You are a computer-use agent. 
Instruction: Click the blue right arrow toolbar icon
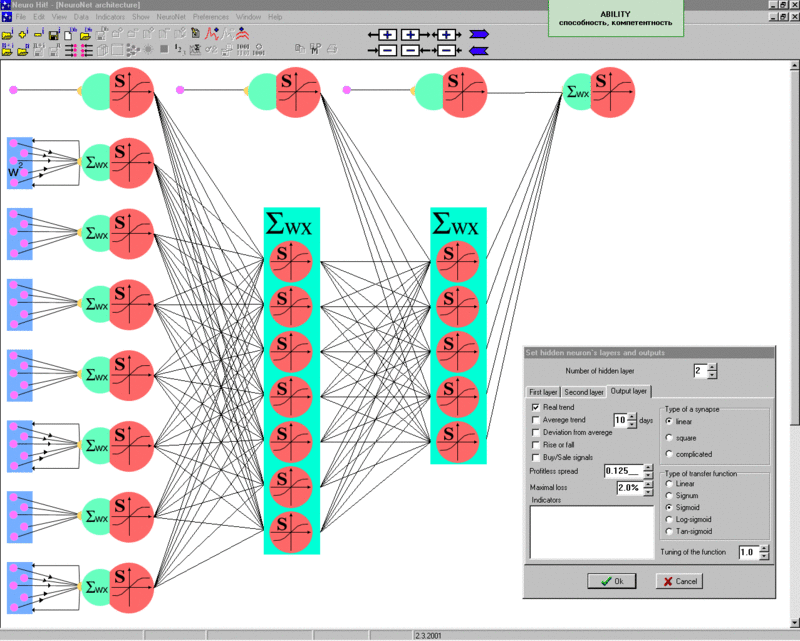pyautogui.click(x=479, y=35)
